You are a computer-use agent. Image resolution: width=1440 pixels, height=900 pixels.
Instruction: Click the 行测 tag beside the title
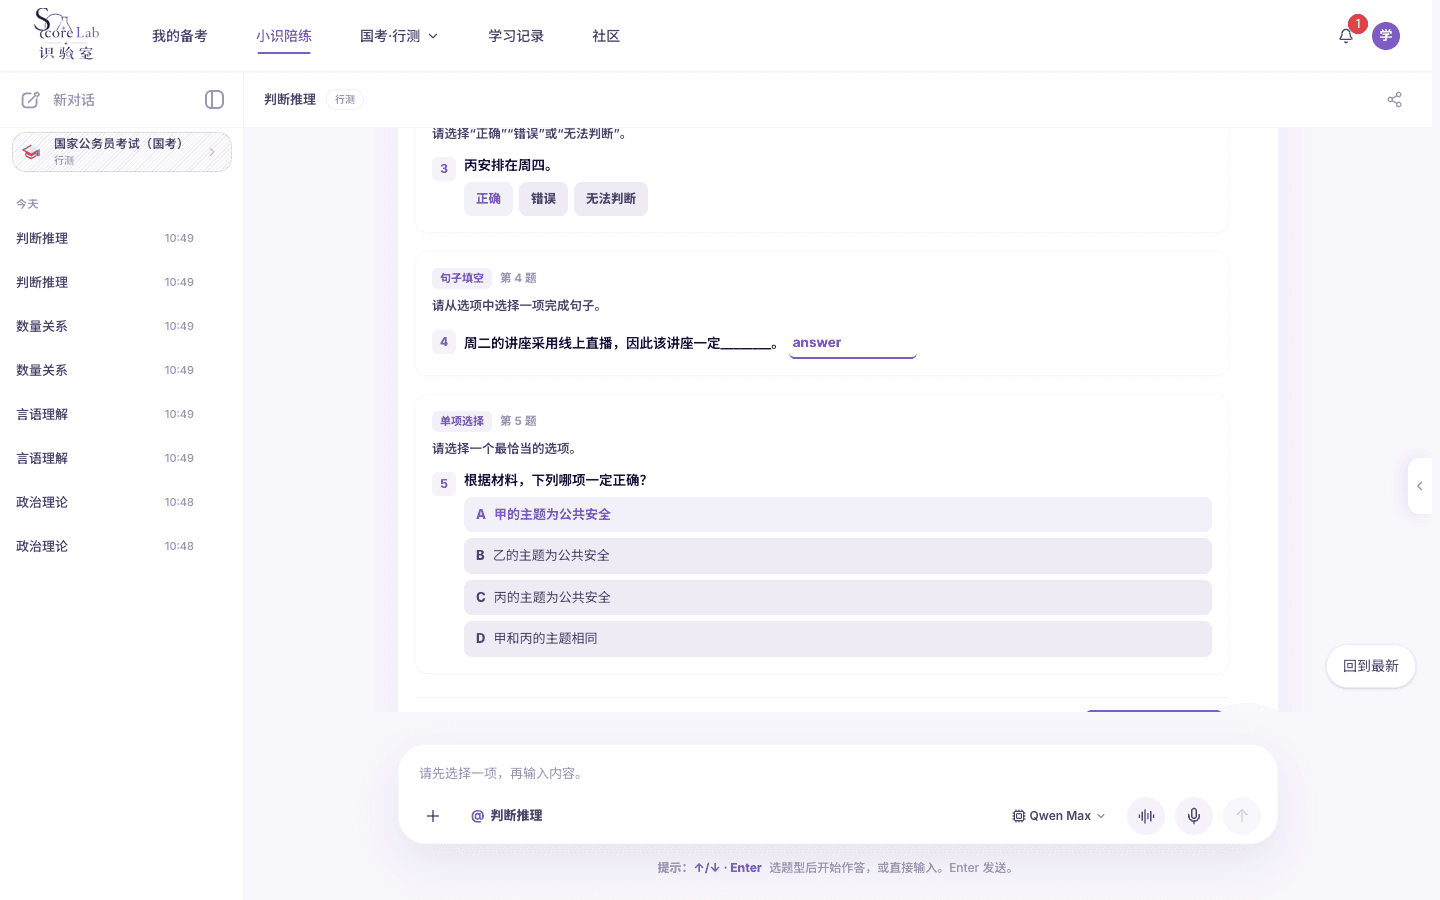coord(345,99)
